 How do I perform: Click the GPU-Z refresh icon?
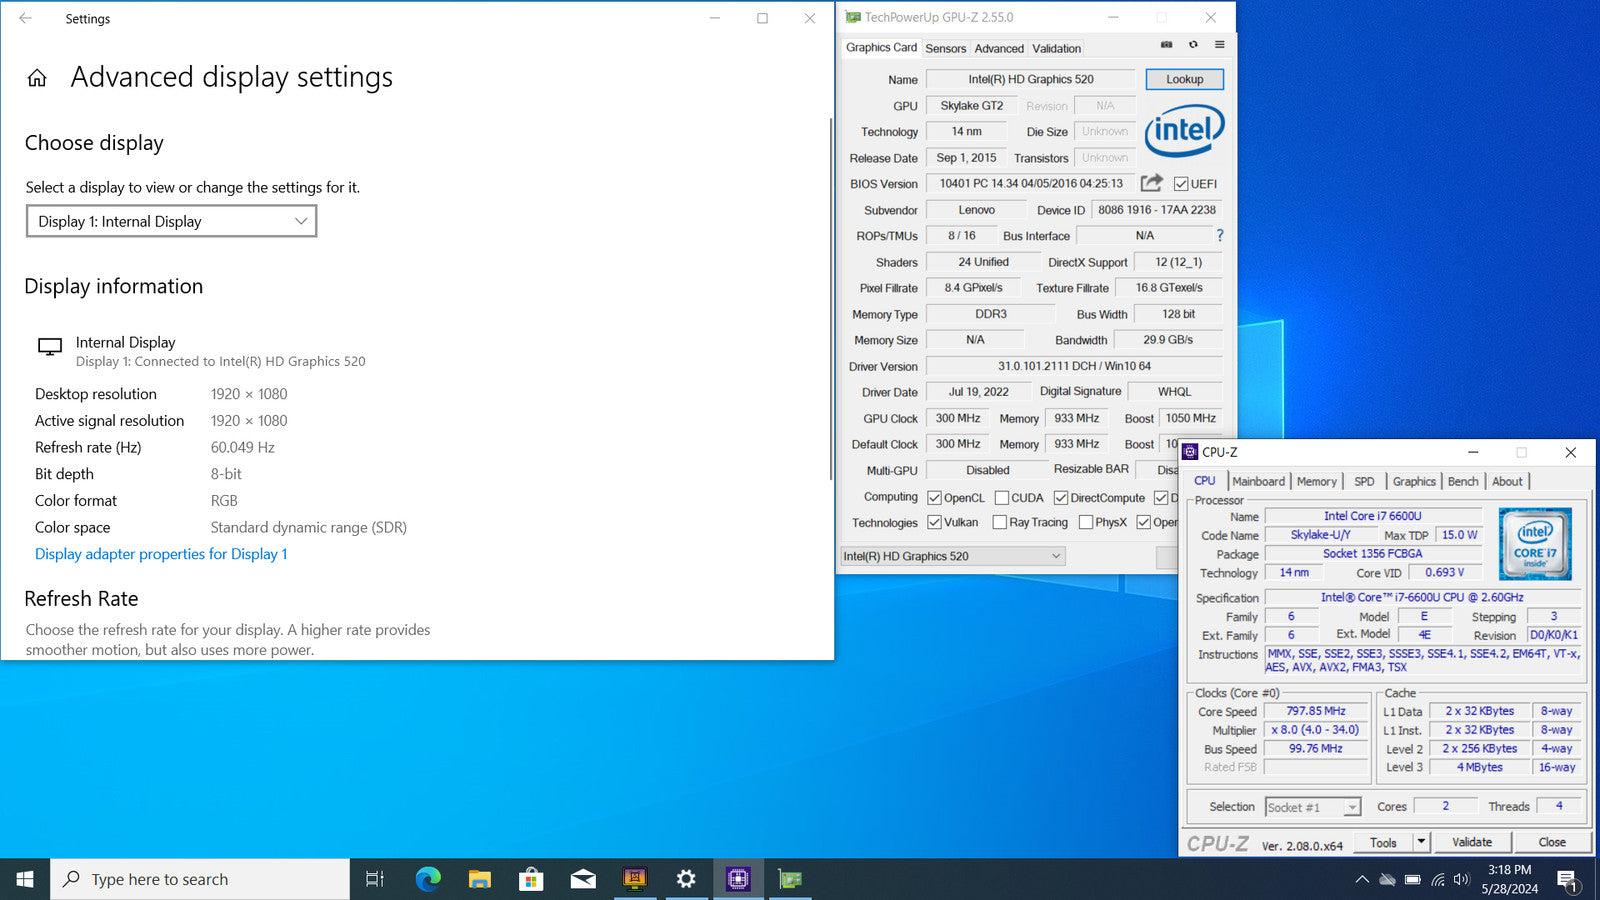[x=1193, y=45]
